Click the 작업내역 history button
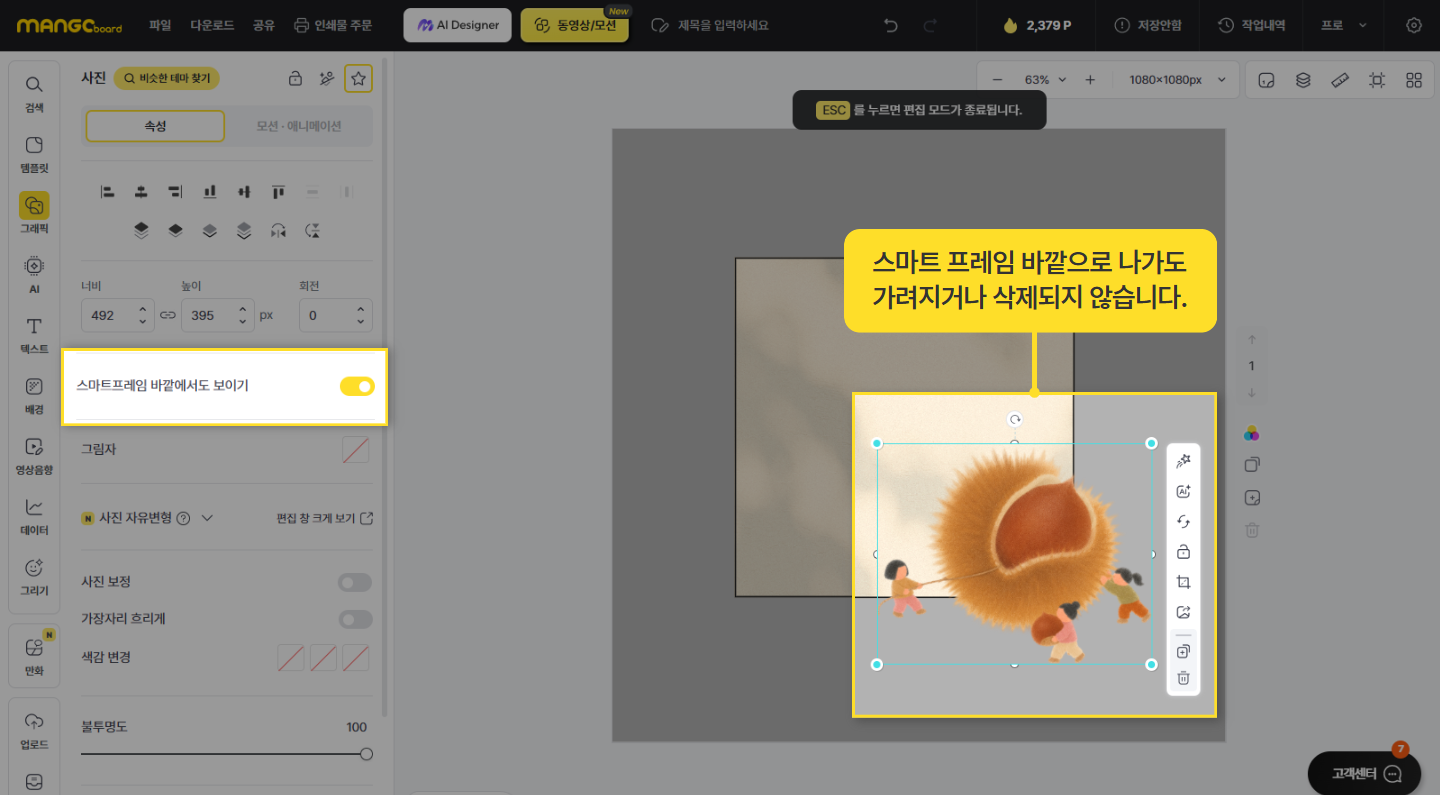 click(1252, 25)
